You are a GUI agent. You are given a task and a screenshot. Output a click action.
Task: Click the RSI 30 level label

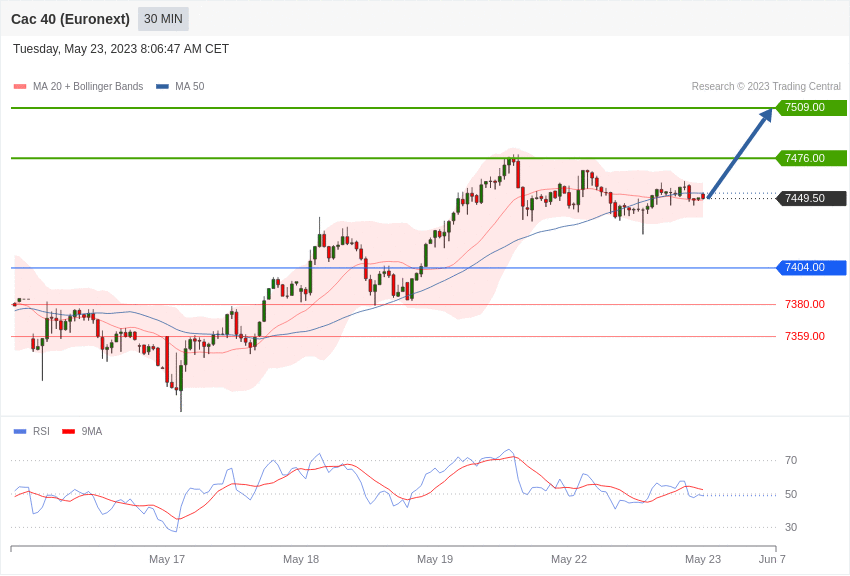click(790, 527)
